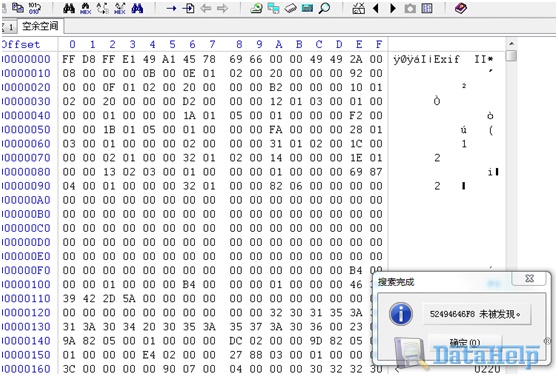The height and width of the screenshot is (376, 558).
Task: Click the Go To Offset arrow icon
Action: click(x=171, y=8)
